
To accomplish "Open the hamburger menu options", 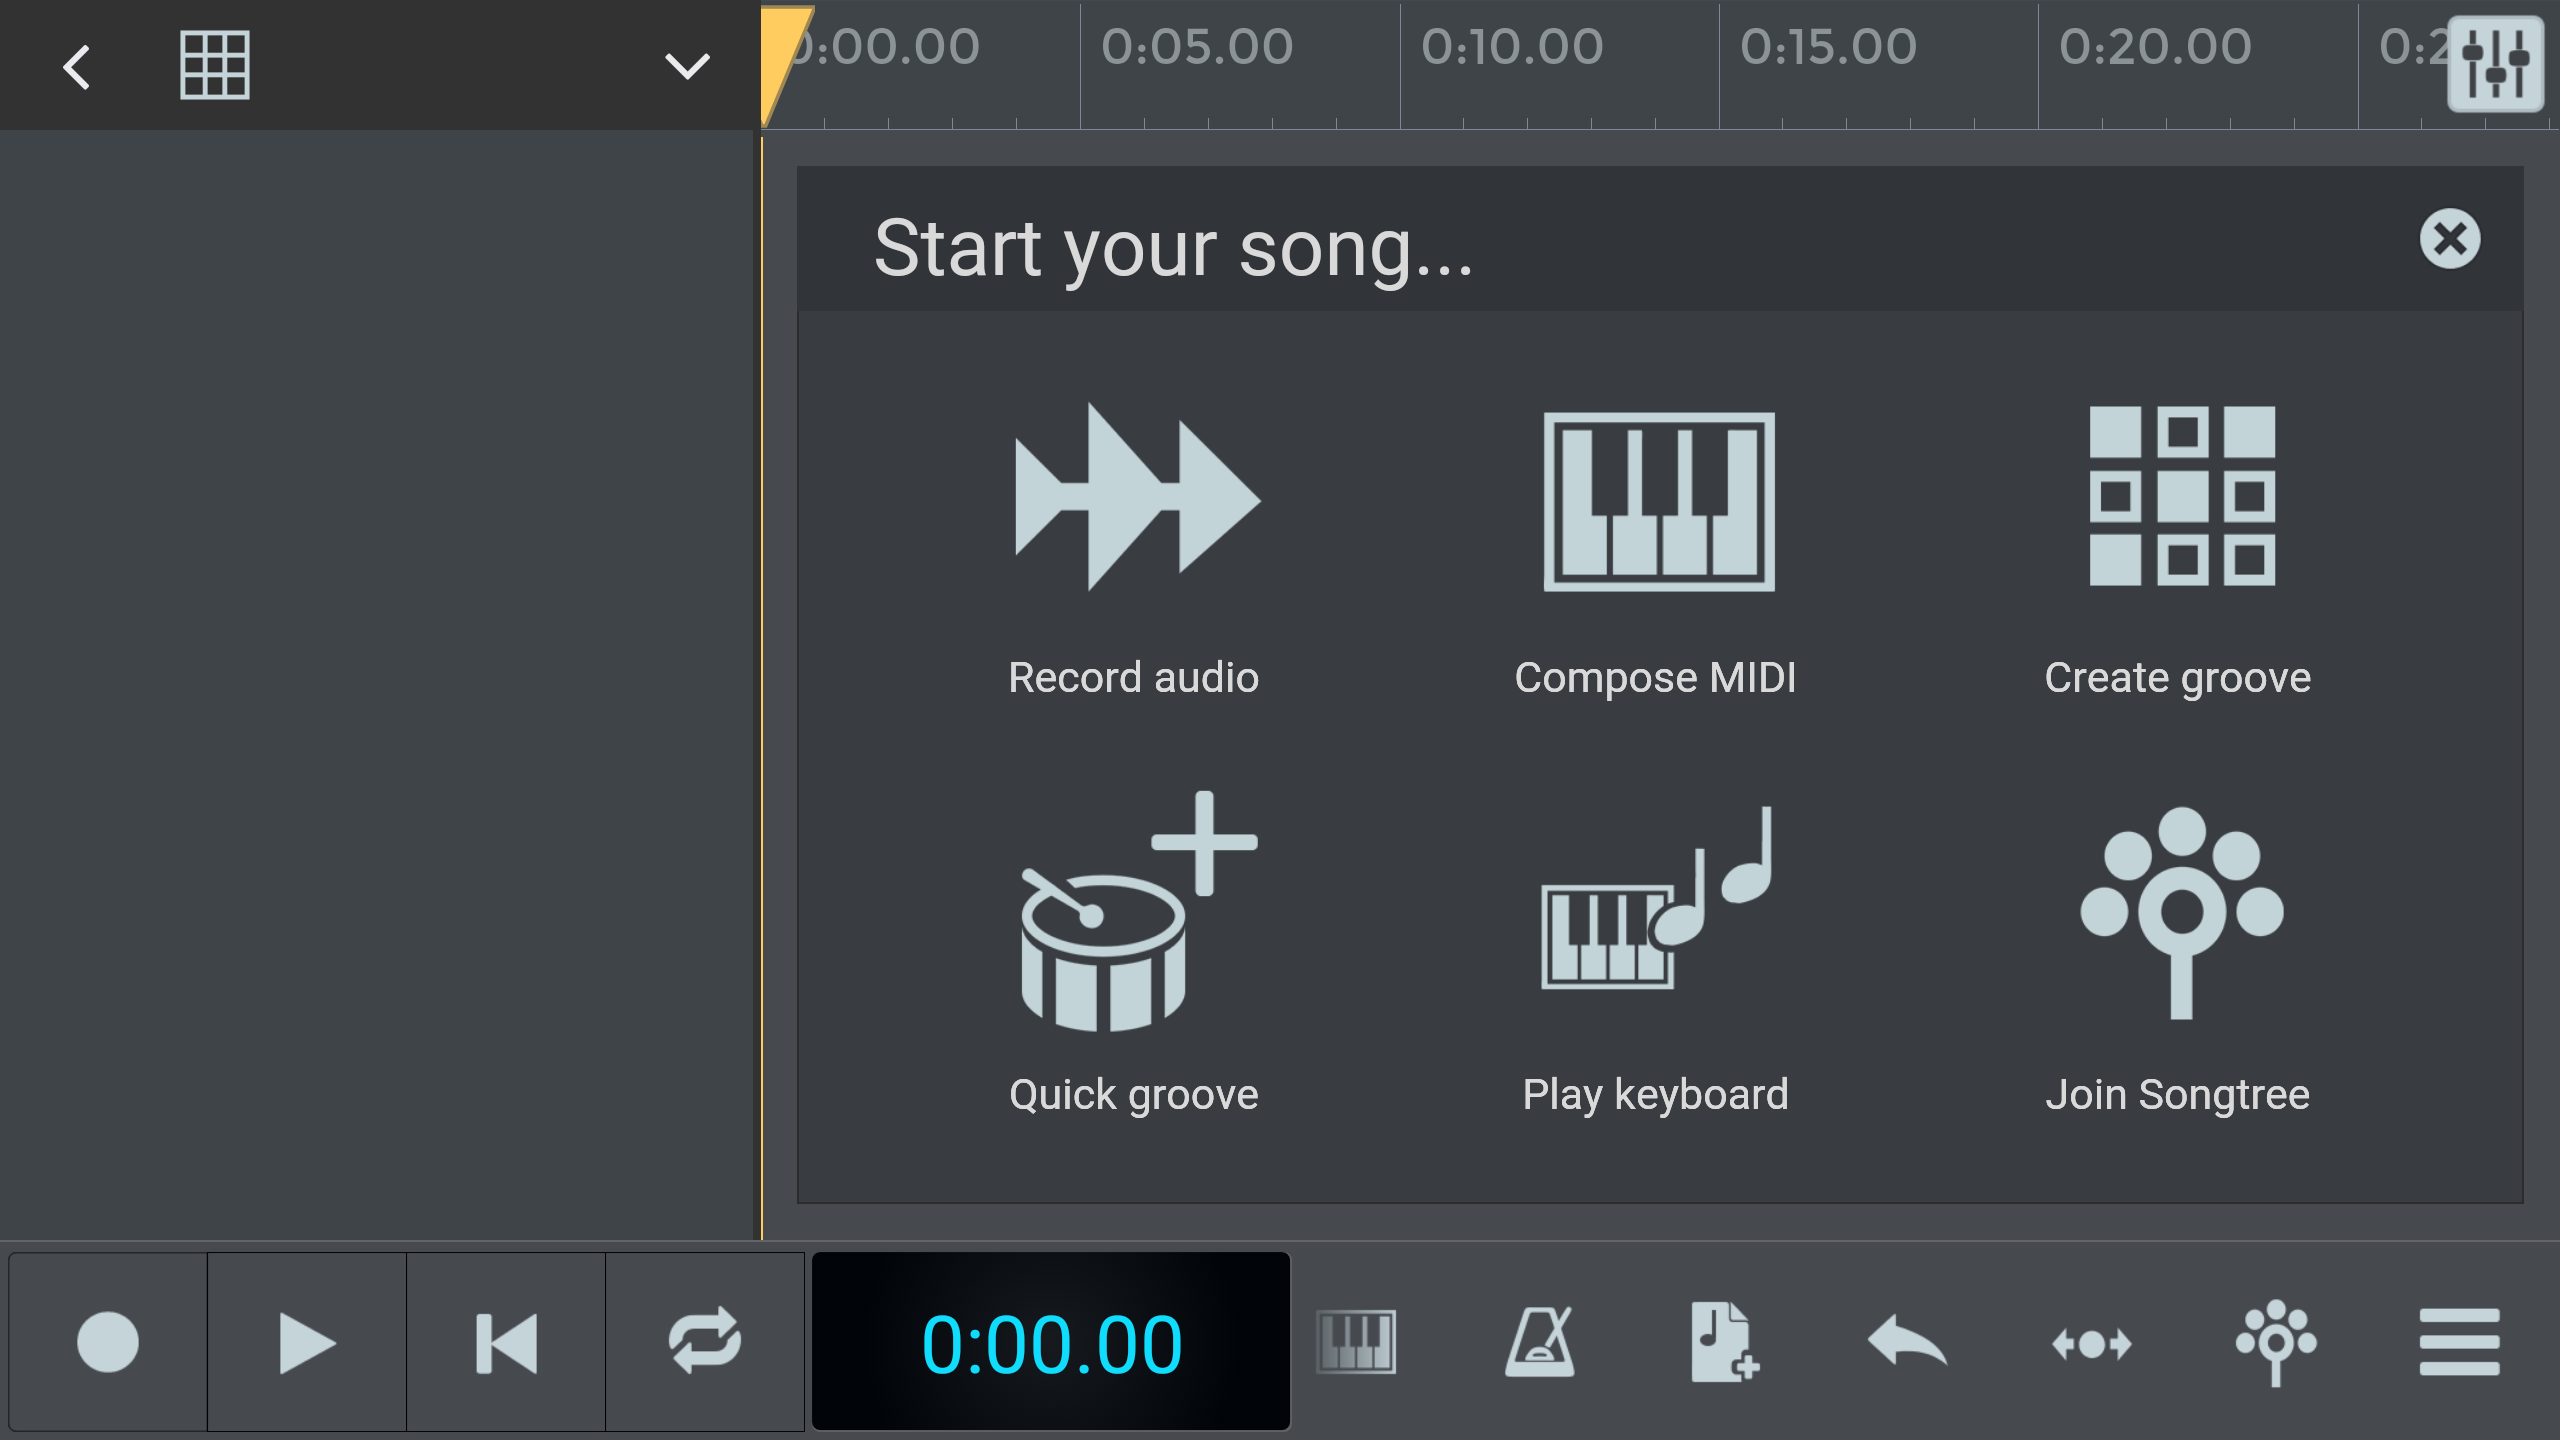I will point(2458,1343).
